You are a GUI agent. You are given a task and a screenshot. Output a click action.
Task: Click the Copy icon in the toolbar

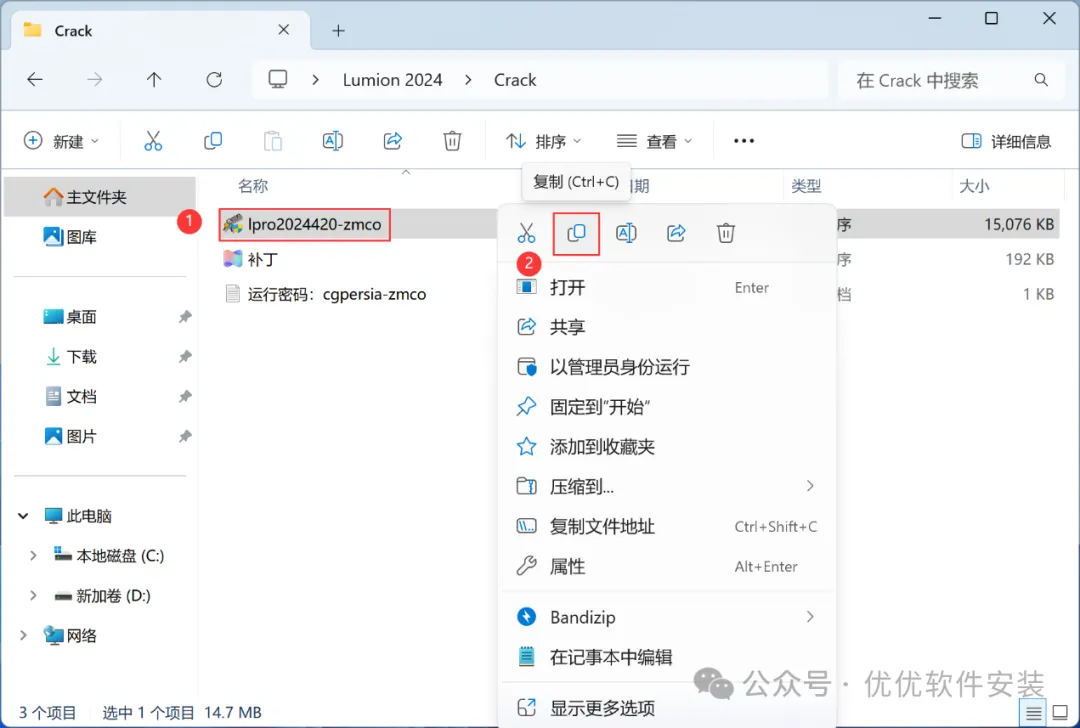(x=213, y=141)
